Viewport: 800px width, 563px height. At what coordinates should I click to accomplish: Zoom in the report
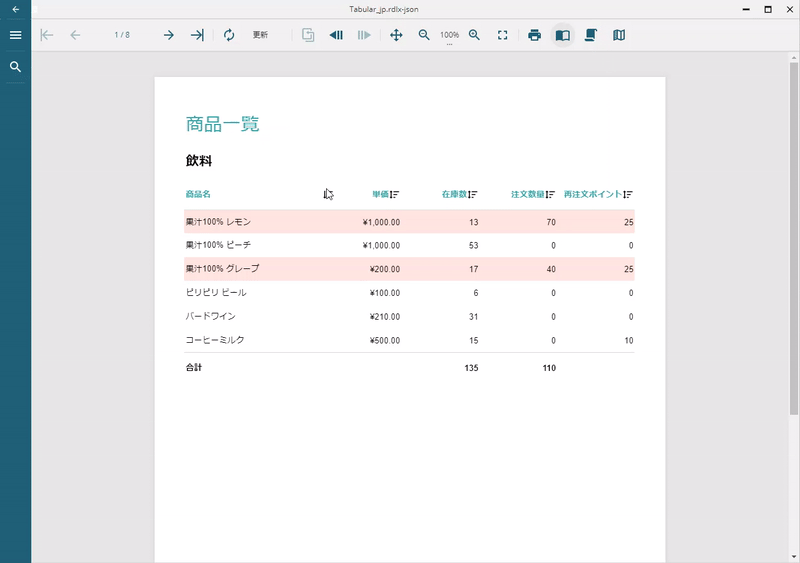474,35
